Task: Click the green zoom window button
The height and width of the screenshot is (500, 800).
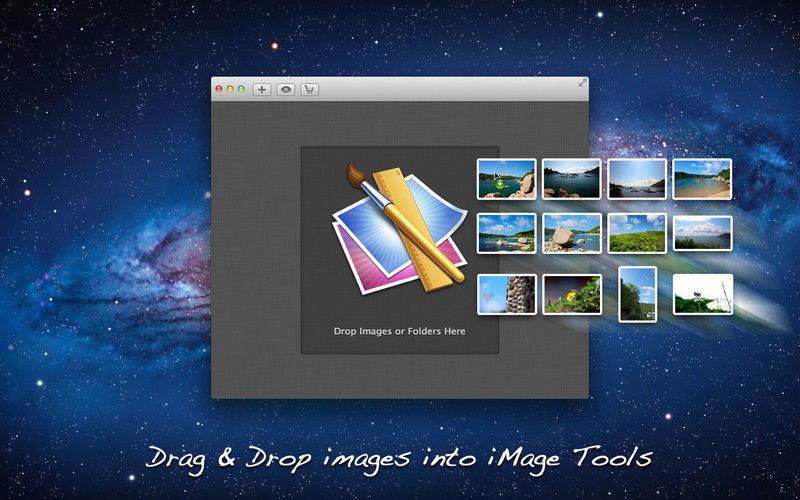Action: [241, 89]
